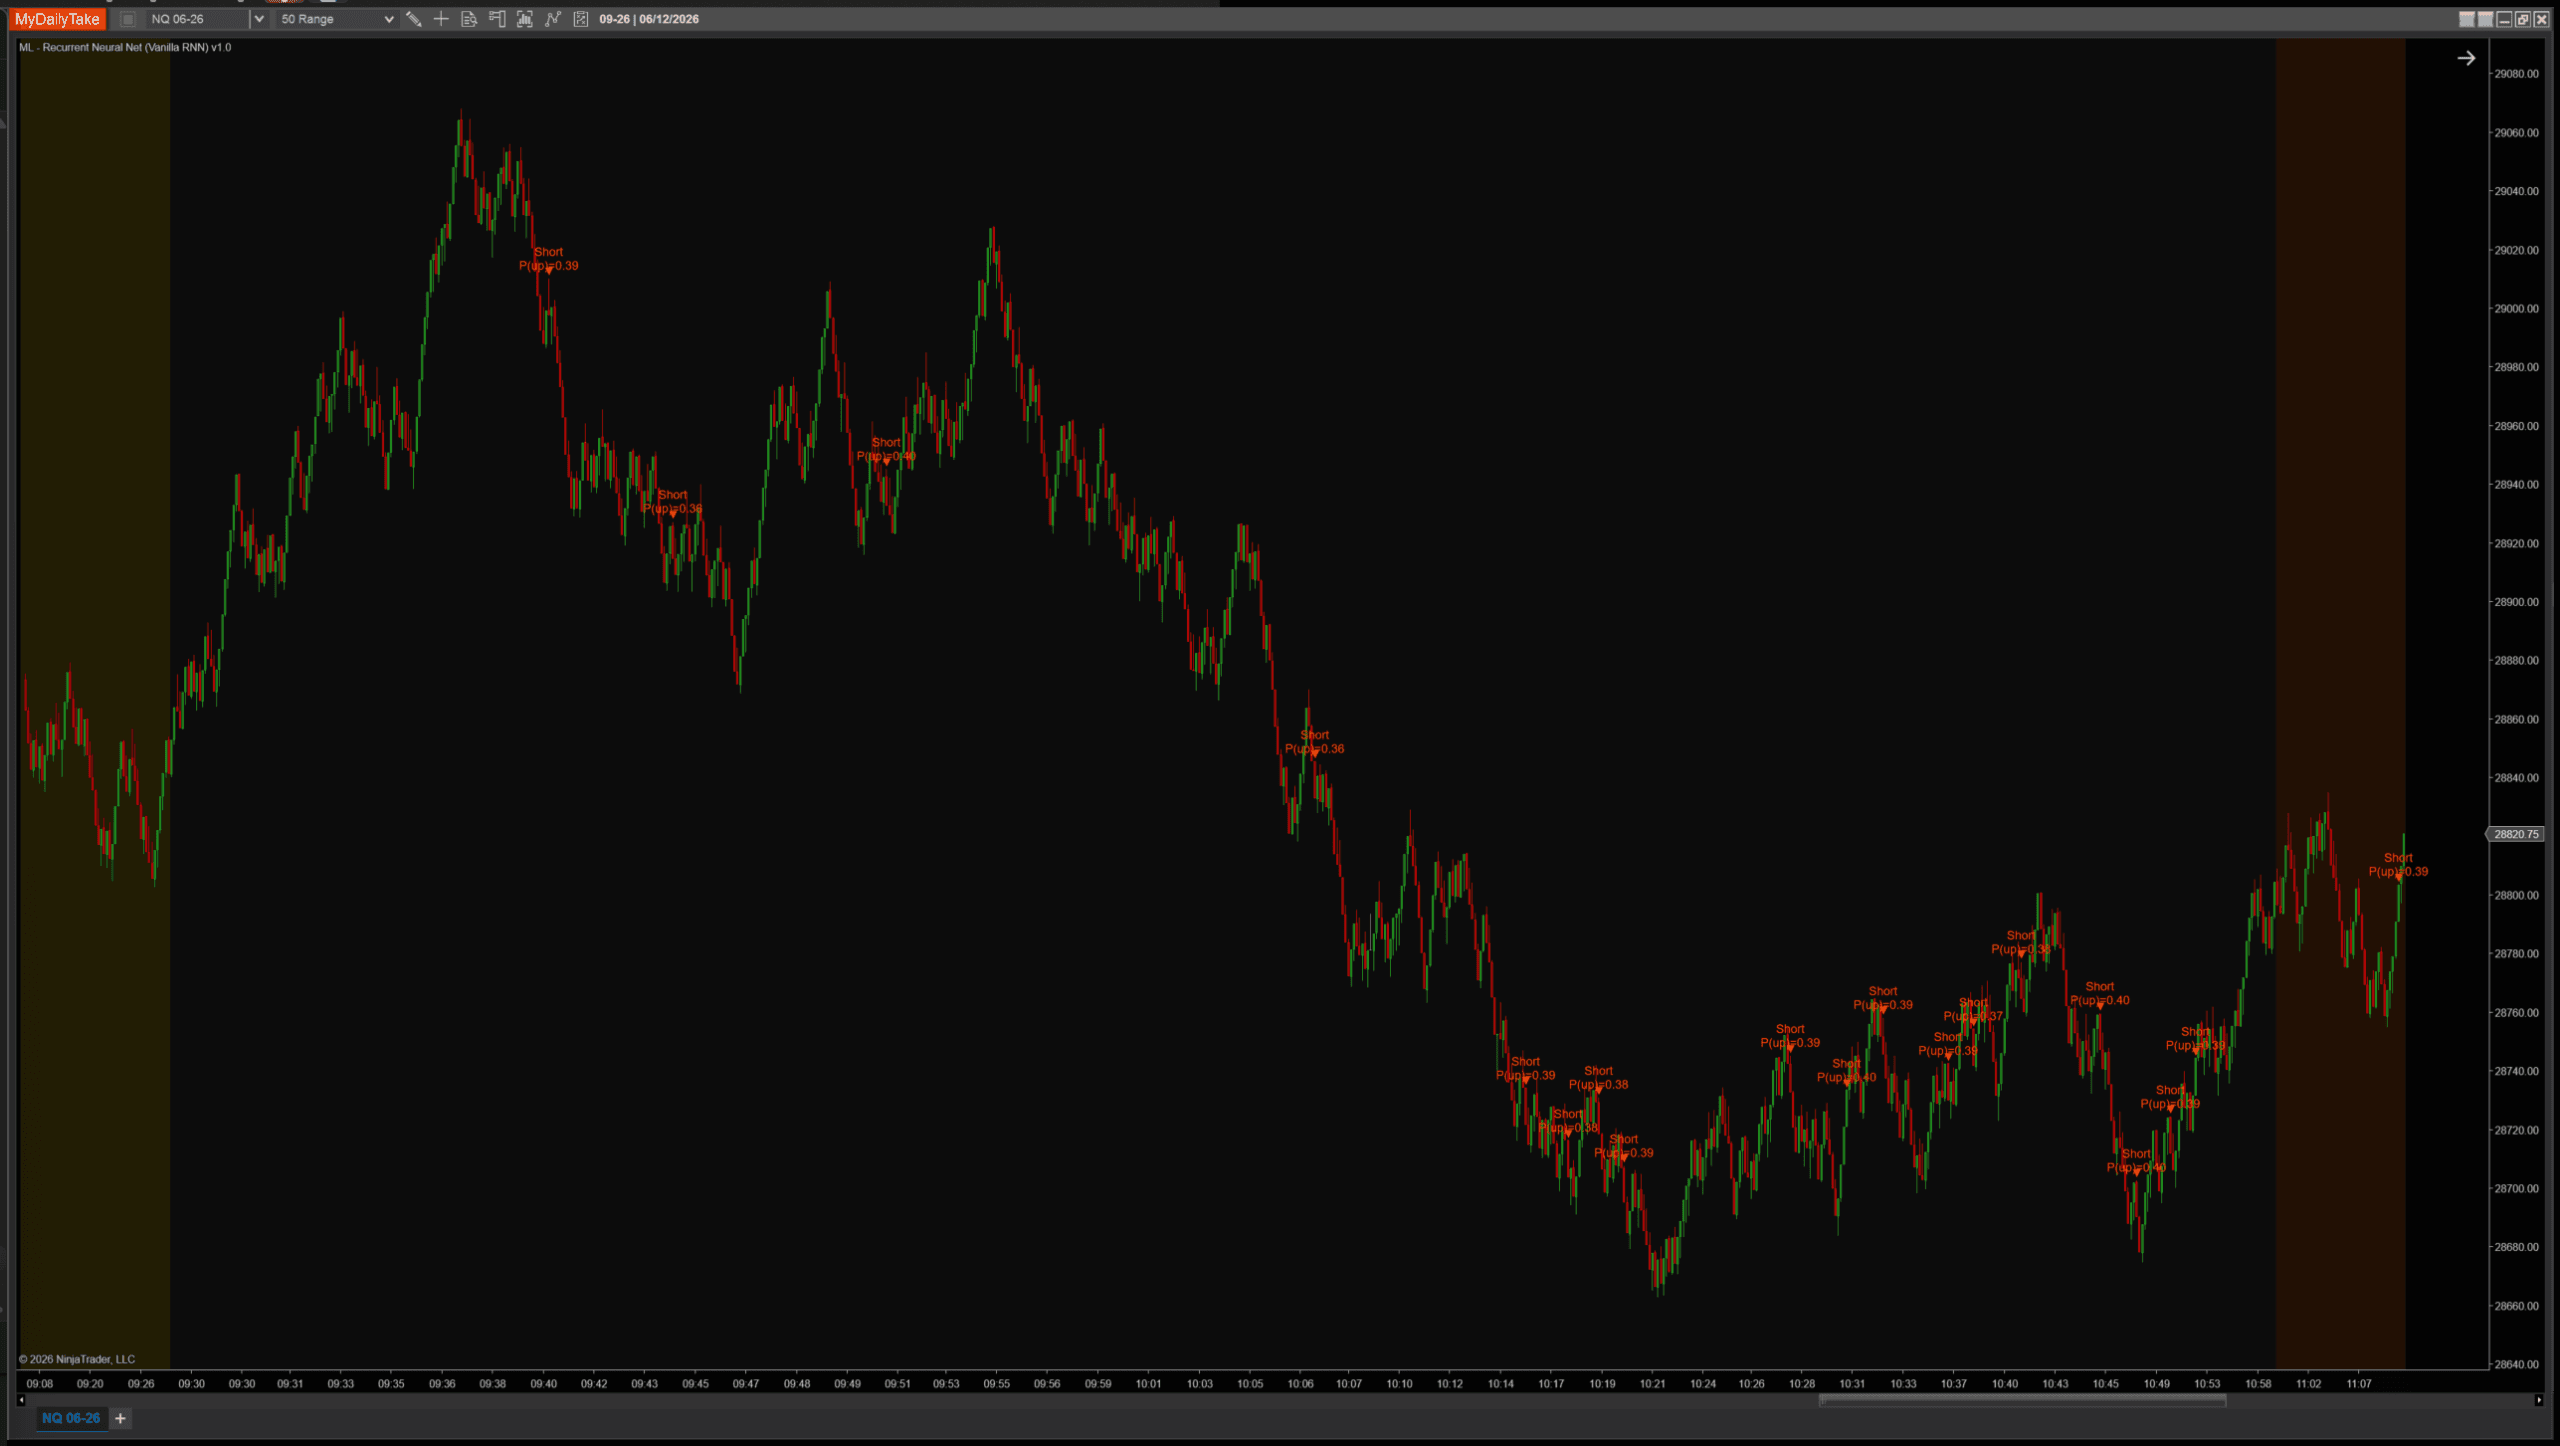Click the horizontal scrollbar left arrow
Viewport: 2560px width, 1446px height.
coord(22,1400)
